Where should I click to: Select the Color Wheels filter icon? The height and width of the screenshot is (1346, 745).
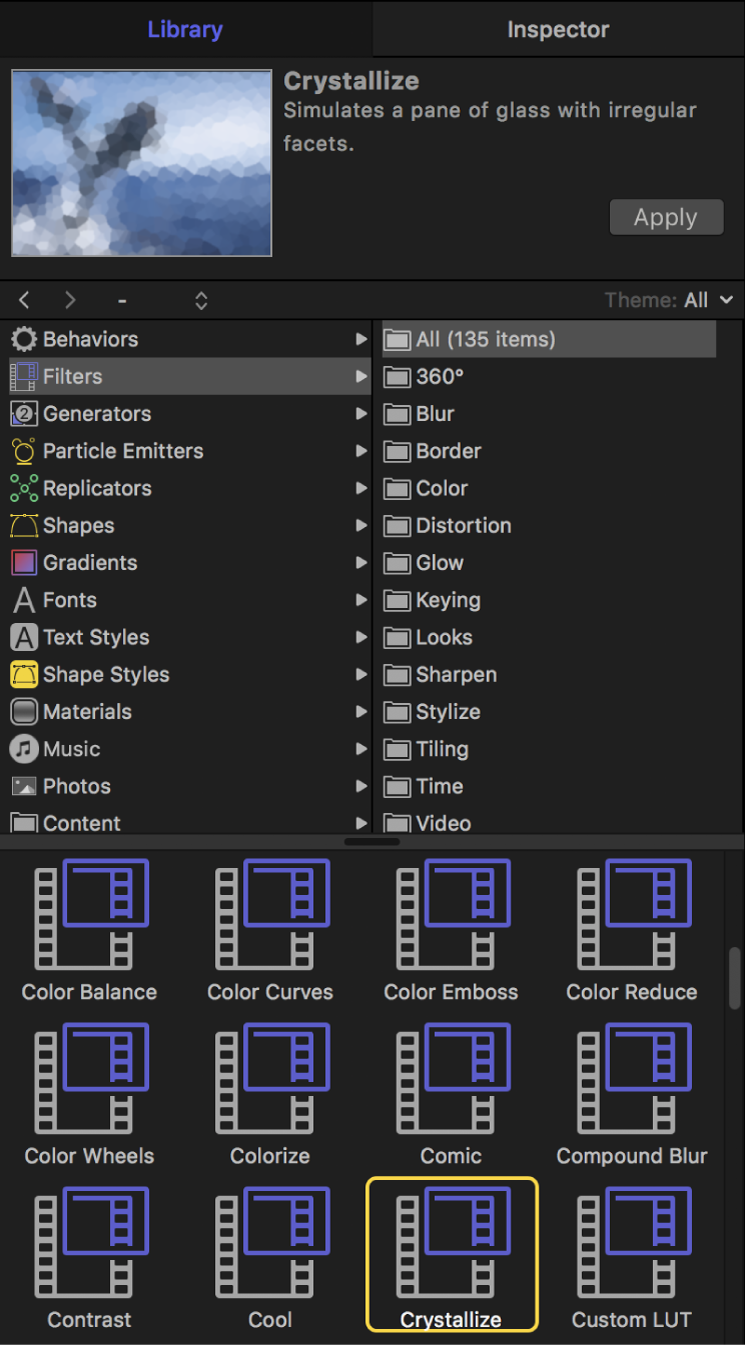[90, 1078]
